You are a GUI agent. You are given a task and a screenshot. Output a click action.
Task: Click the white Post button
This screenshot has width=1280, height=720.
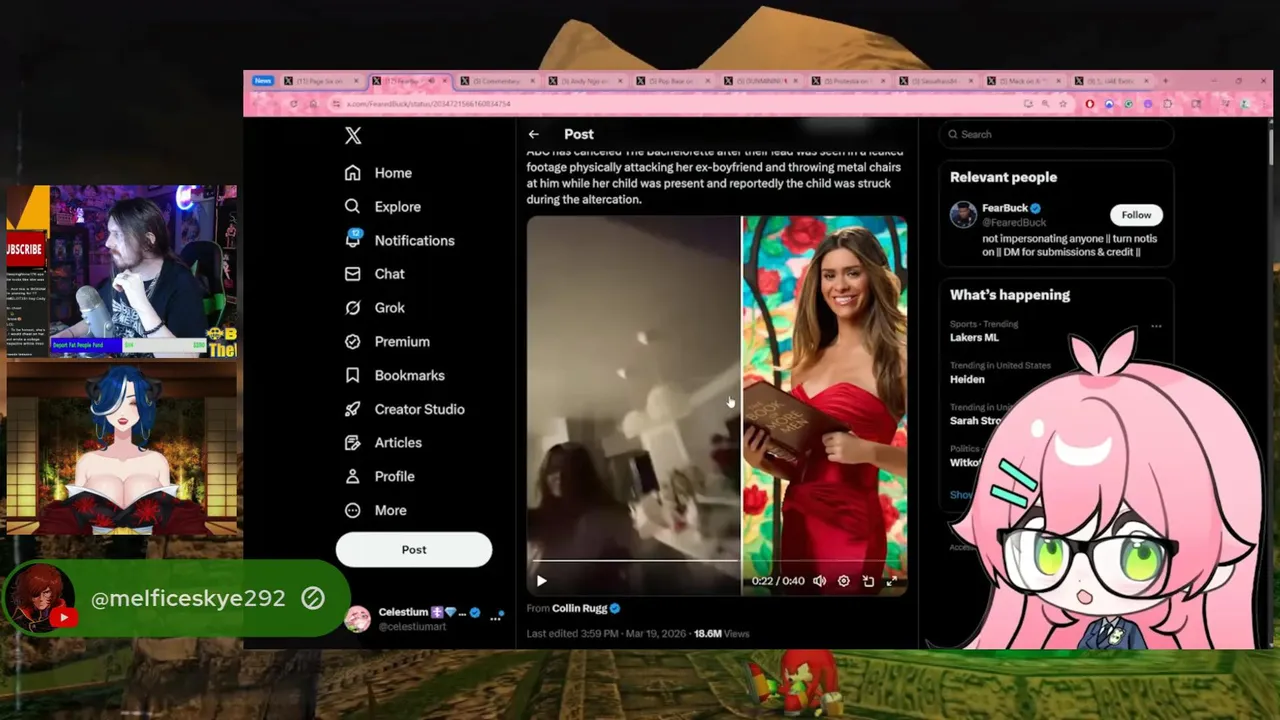click(414, 550)
